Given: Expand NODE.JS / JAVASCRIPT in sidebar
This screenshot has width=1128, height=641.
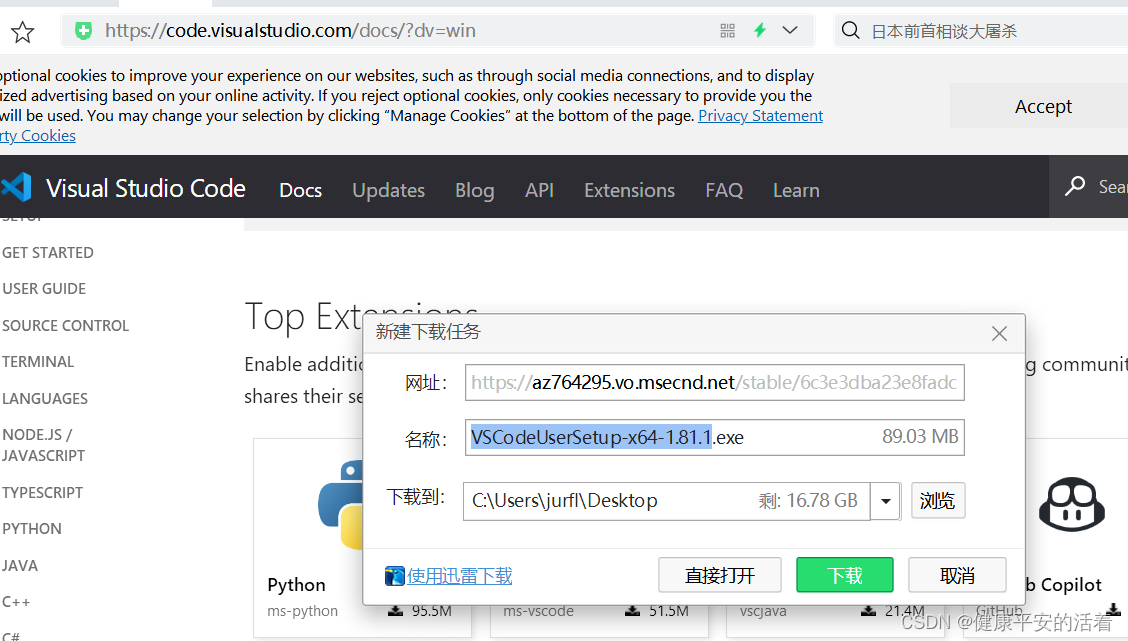Looking at the screenshot, I should (43, 445).
